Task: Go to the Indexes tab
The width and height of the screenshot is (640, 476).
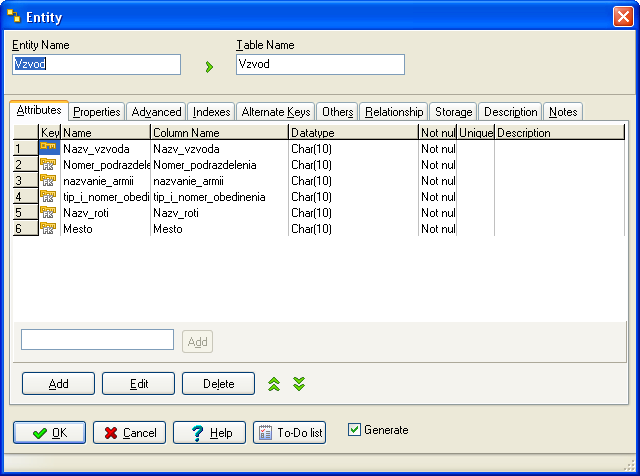Action: tap(211, 112)
